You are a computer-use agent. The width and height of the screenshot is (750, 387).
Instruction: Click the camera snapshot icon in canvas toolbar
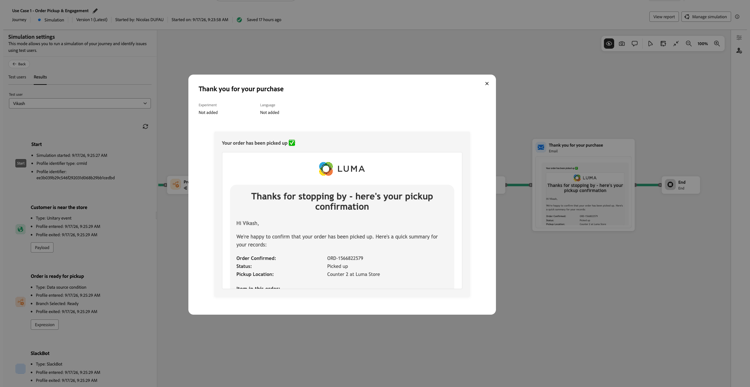(x=622, y=44)
